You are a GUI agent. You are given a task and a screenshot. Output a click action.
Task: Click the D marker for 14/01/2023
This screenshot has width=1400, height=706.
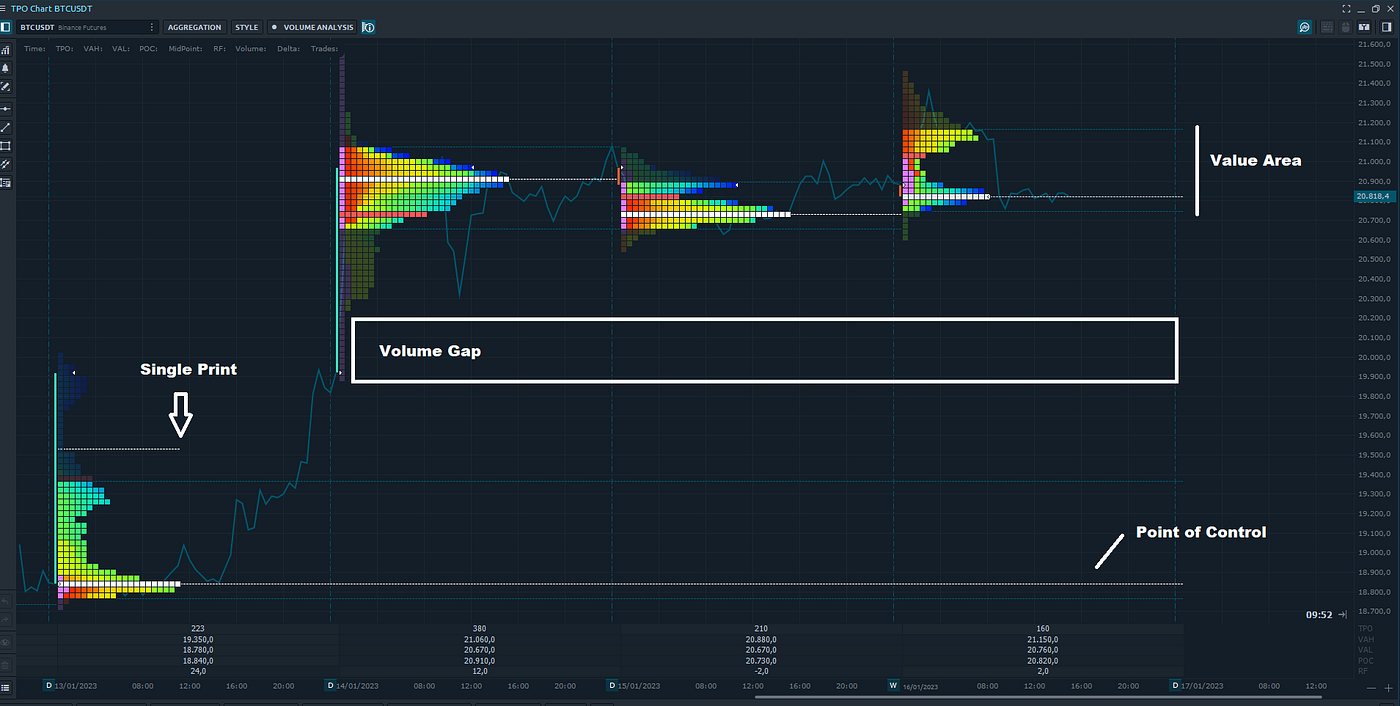[x=331, y=686]
